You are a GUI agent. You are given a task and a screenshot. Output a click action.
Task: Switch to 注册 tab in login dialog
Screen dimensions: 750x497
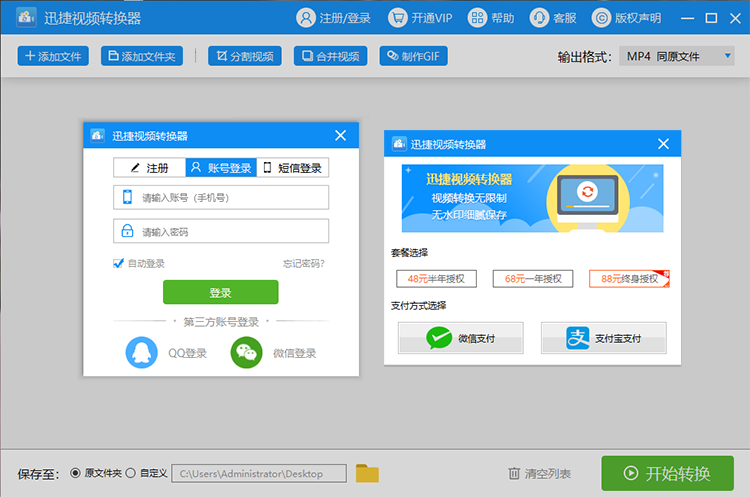point(150,168)
